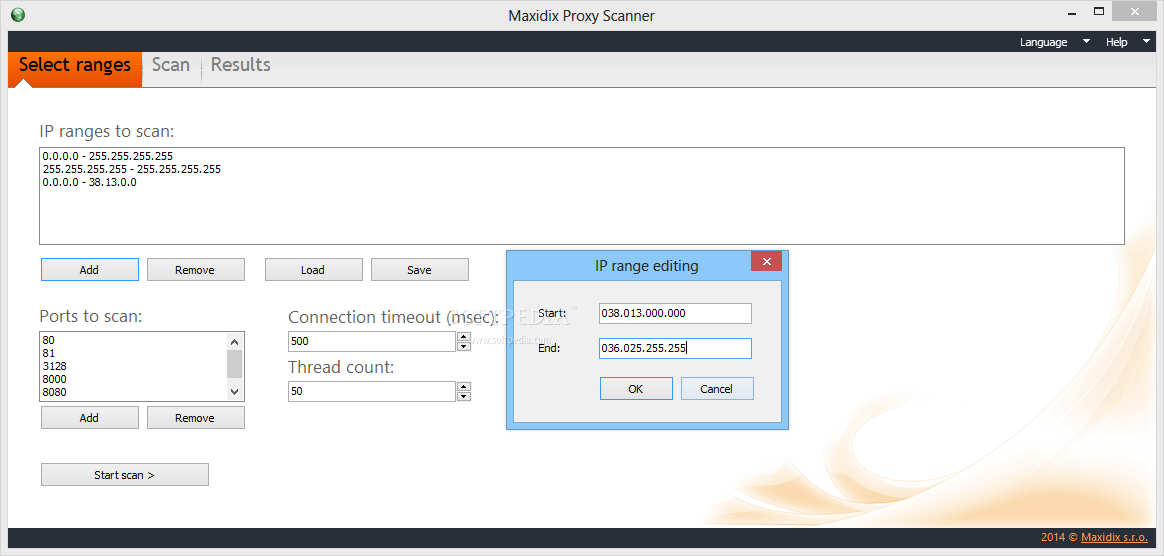The width and height of the screenshot is (1164, 556).
Task: Select the range 255.255.255.255 - 255.255.255.255
Action: point(131,169)
